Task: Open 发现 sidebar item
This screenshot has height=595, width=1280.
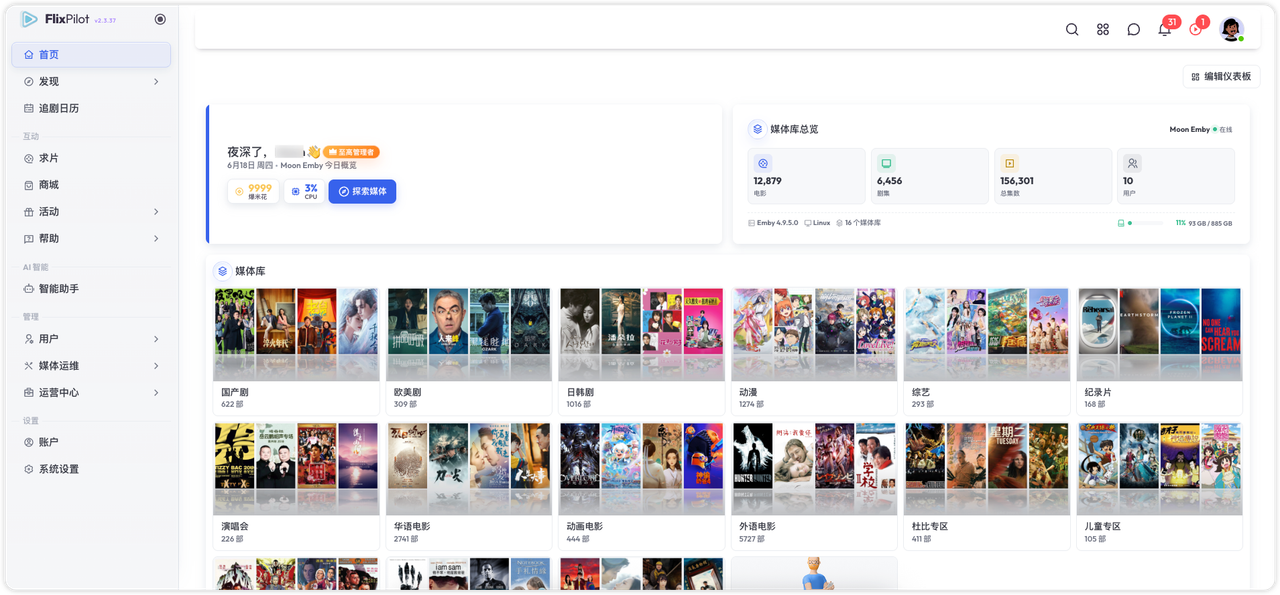Action: pyautogui.click(x=91, y=81)
